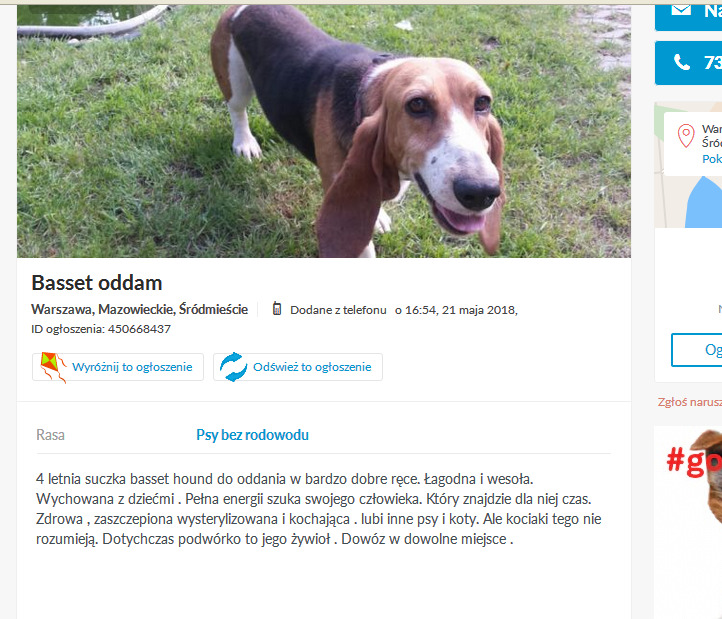Click the Pok... show map link
Viewport: 722px width, 619px height.
[711, 159]
